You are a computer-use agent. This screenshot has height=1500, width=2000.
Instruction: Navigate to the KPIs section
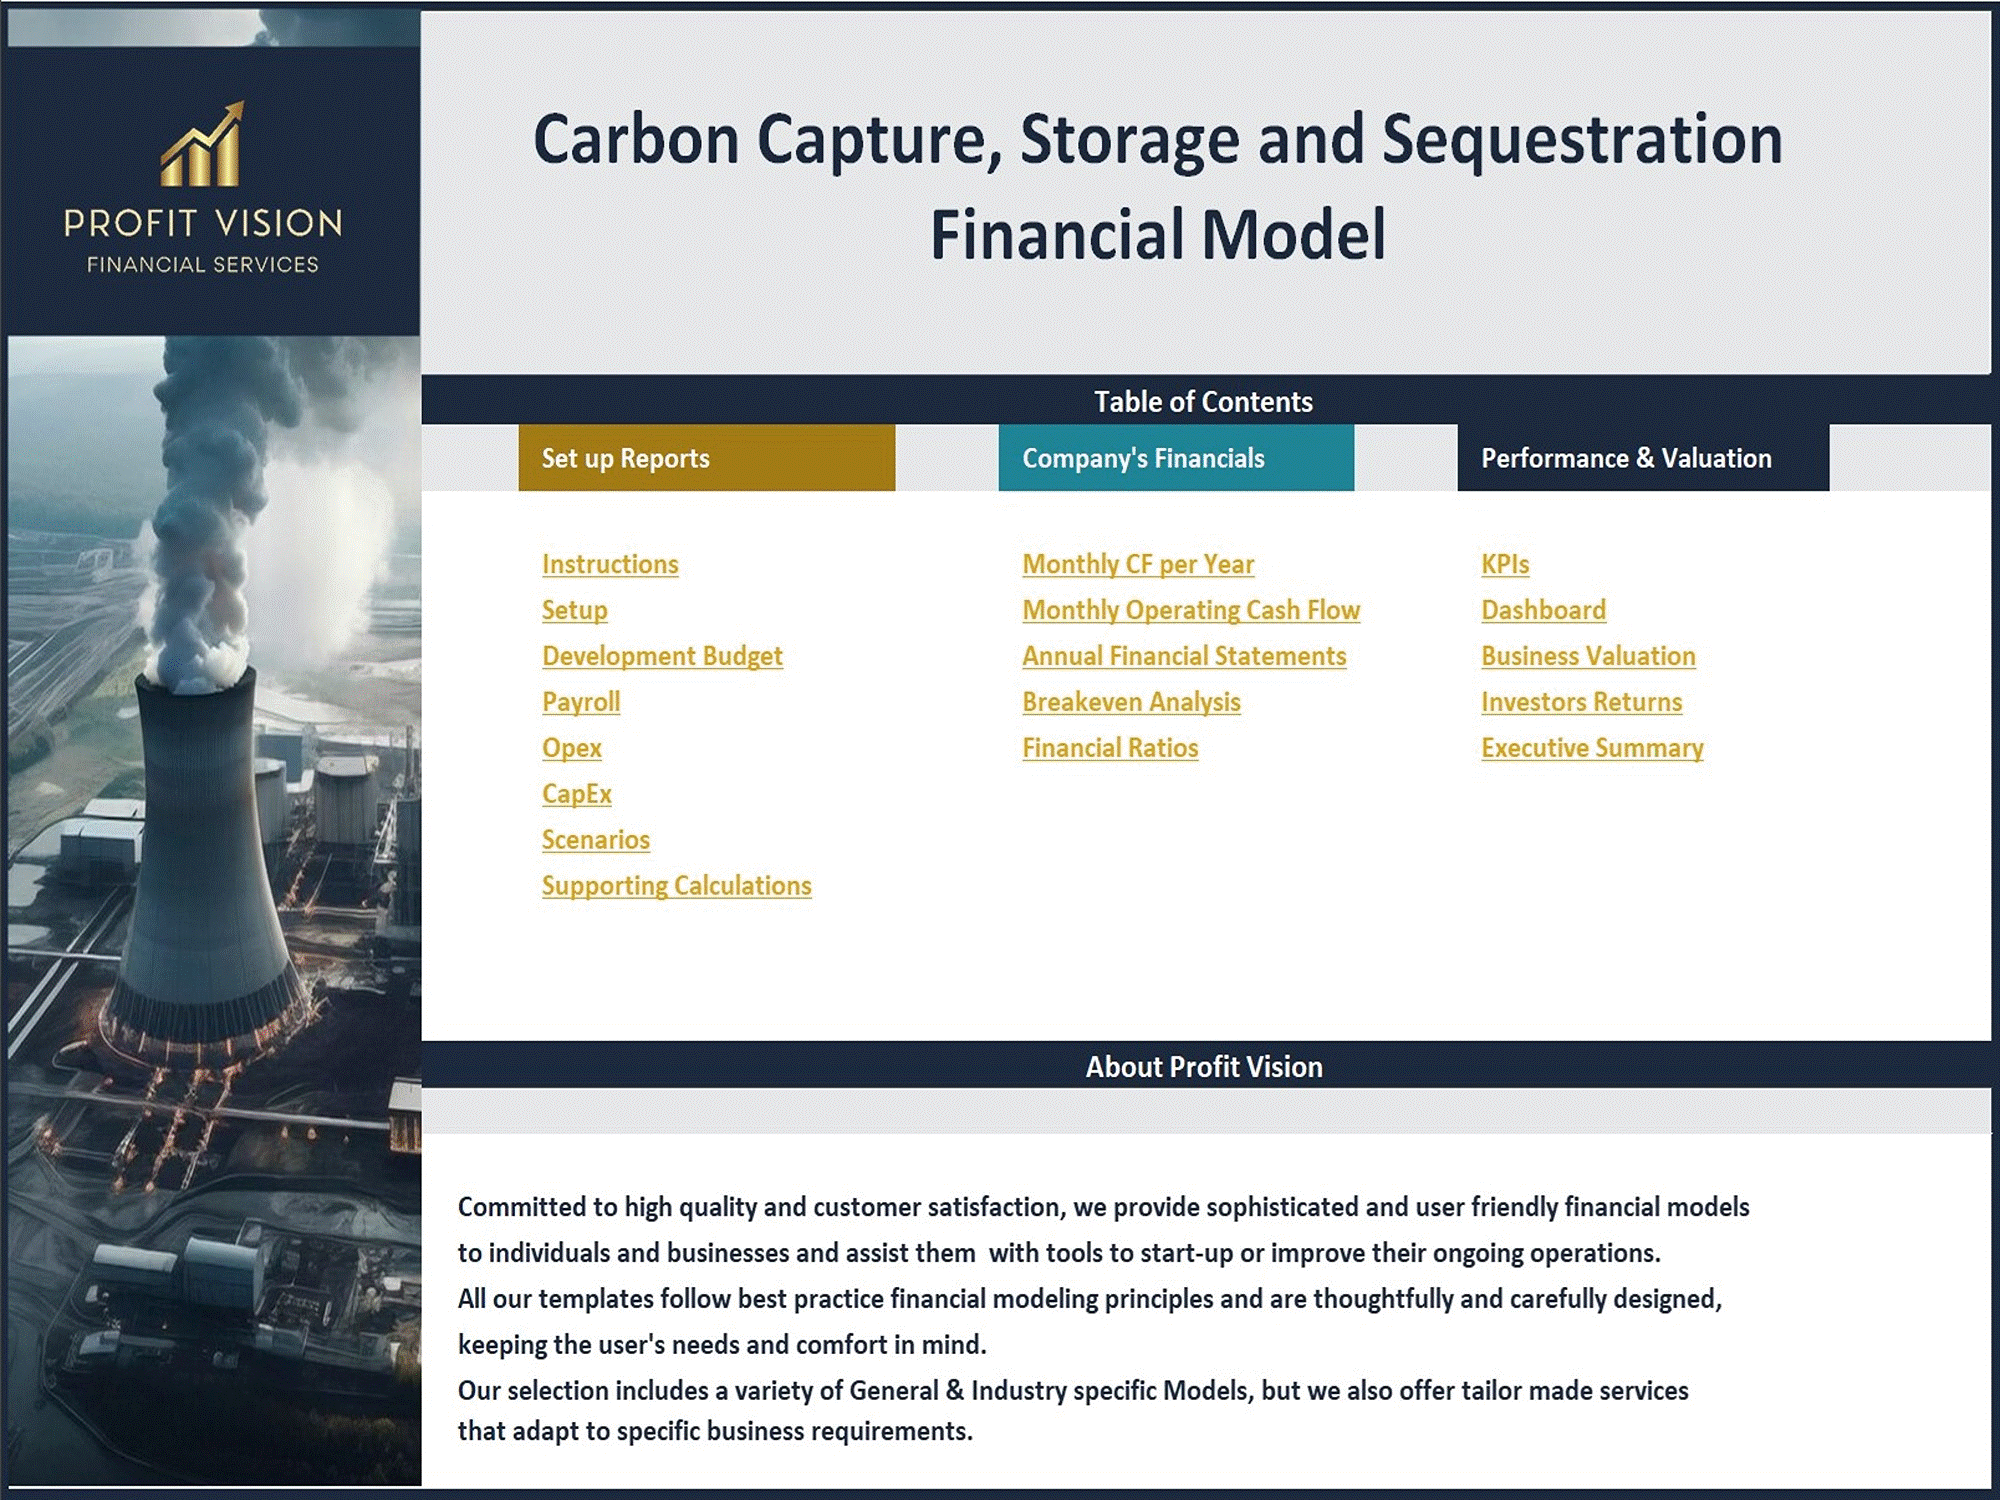(1502, 562)
